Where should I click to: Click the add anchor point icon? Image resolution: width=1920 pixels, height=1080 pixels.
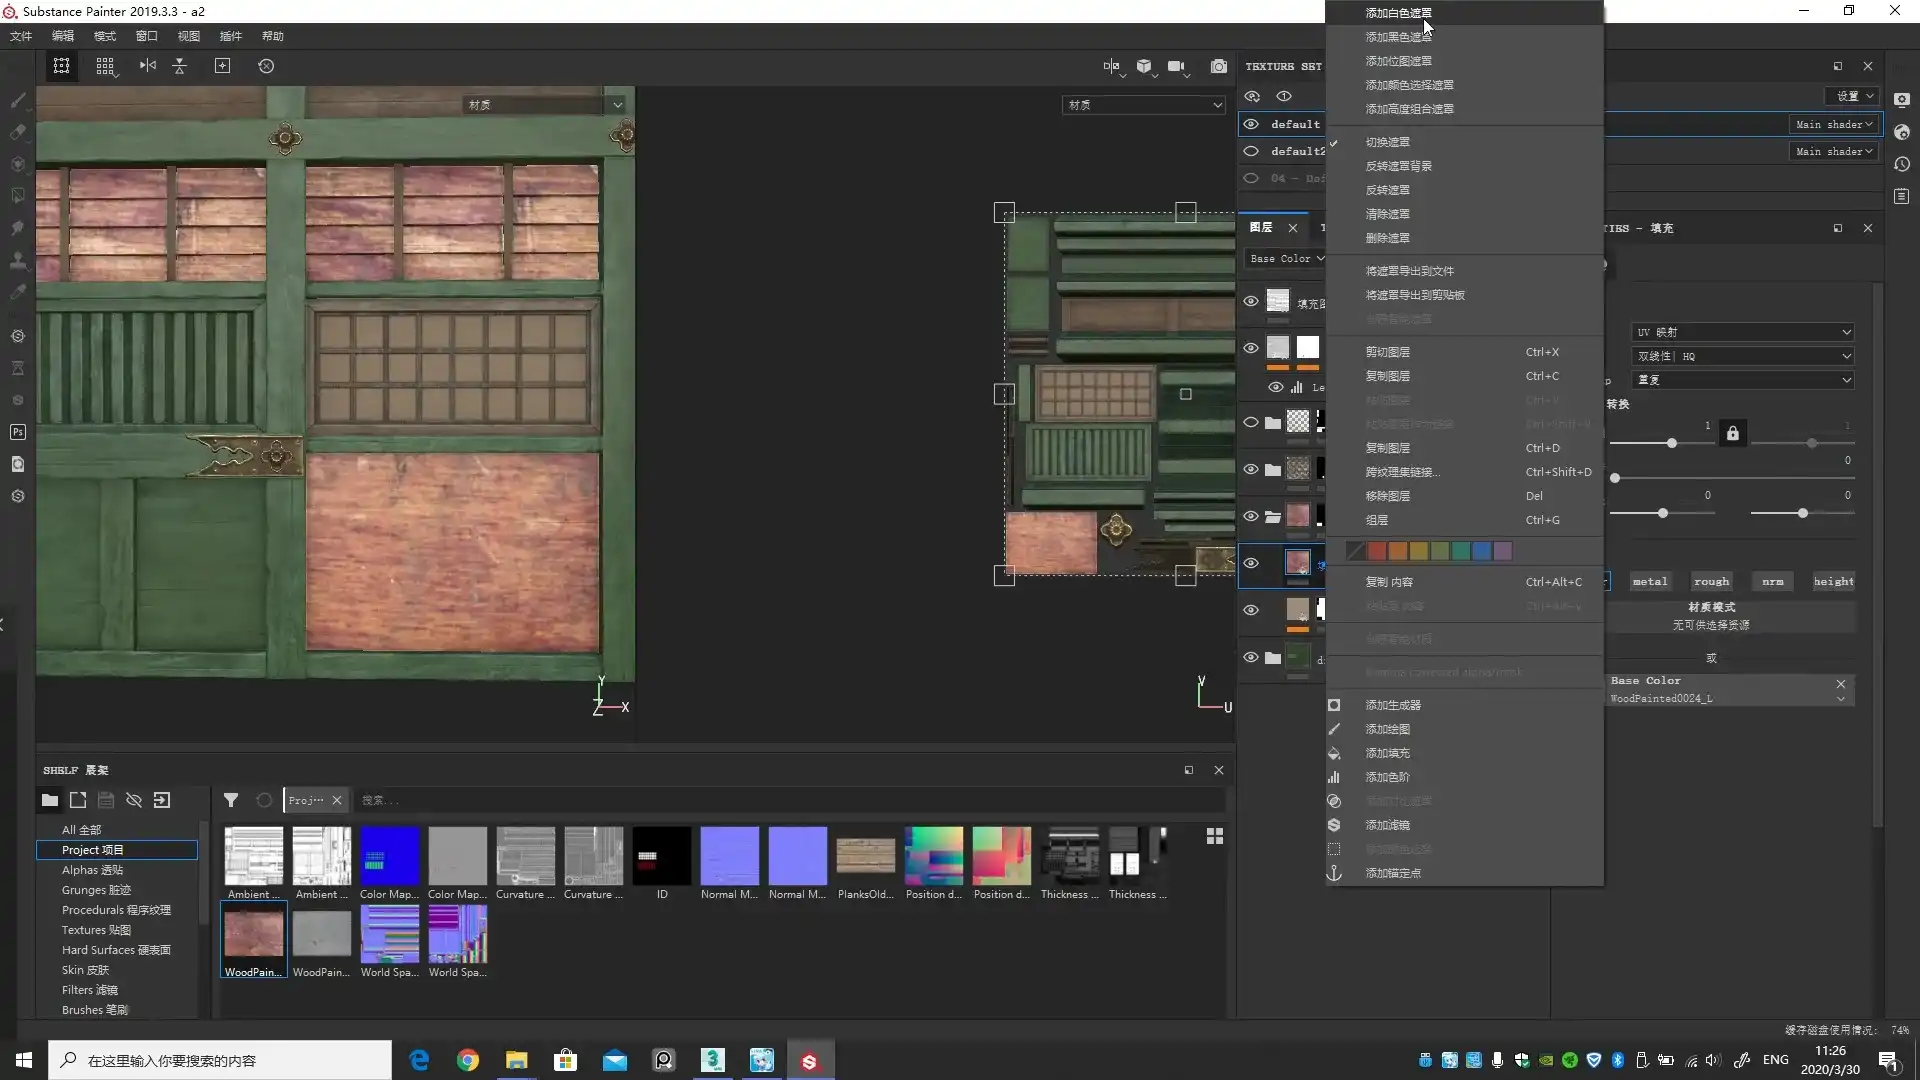[1334, 873]
